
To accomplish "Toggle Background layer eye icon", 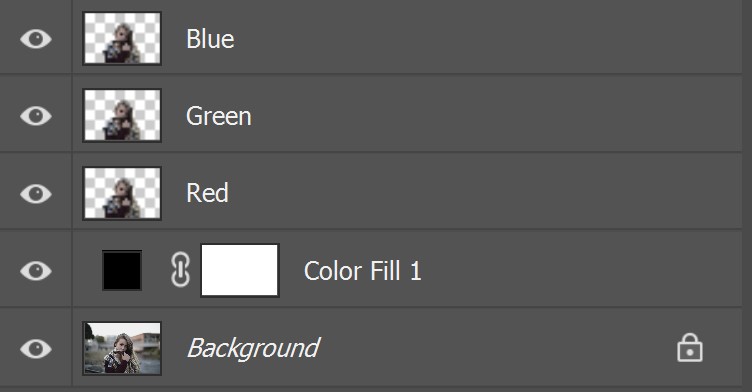I will click(x=36, y=348).
